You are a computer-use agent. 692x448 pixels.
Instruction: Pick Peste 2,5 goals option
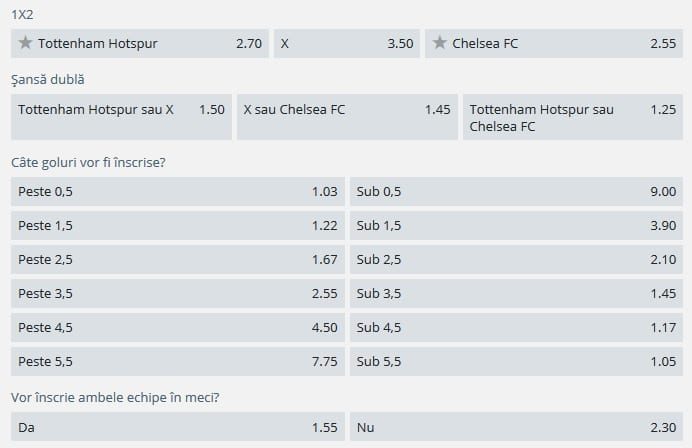coord(177,260)
